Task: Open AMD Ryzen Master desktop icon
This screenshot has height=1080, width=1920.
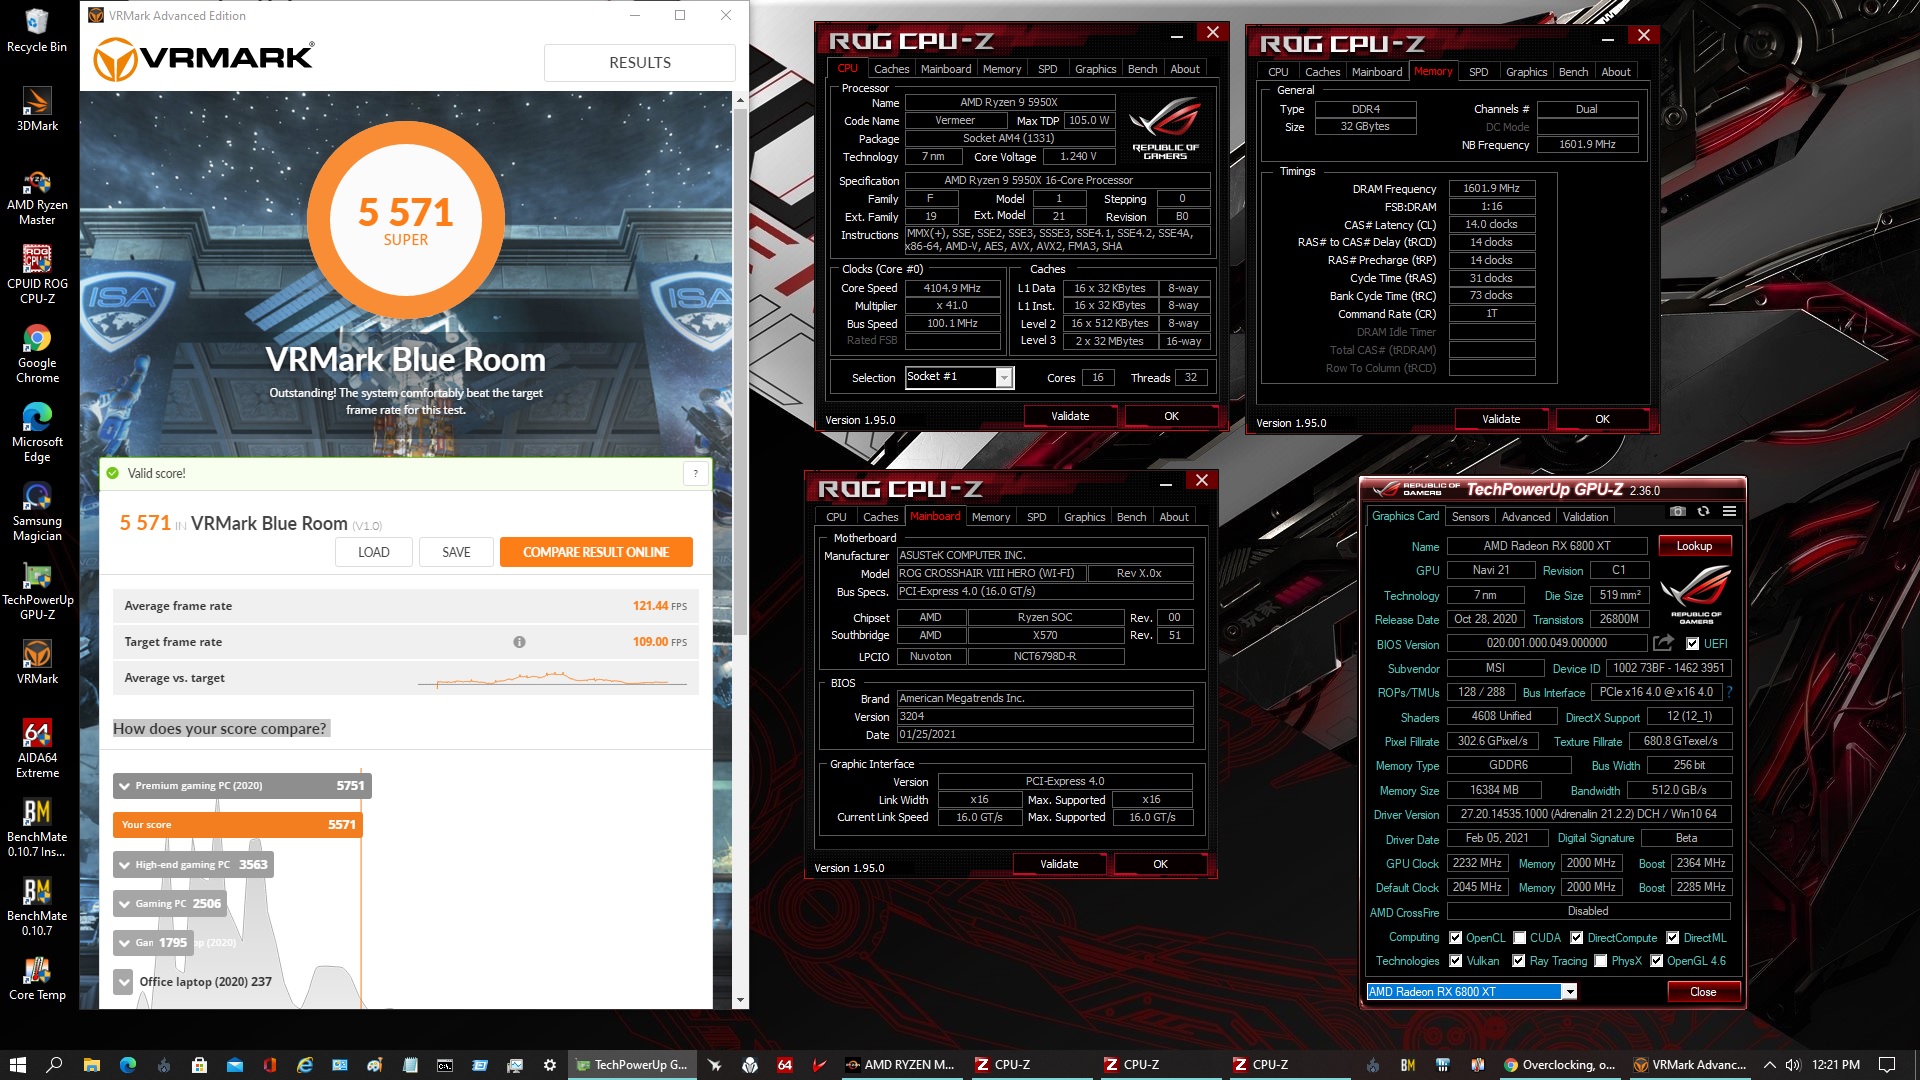Action: click(x=37, y=196)
